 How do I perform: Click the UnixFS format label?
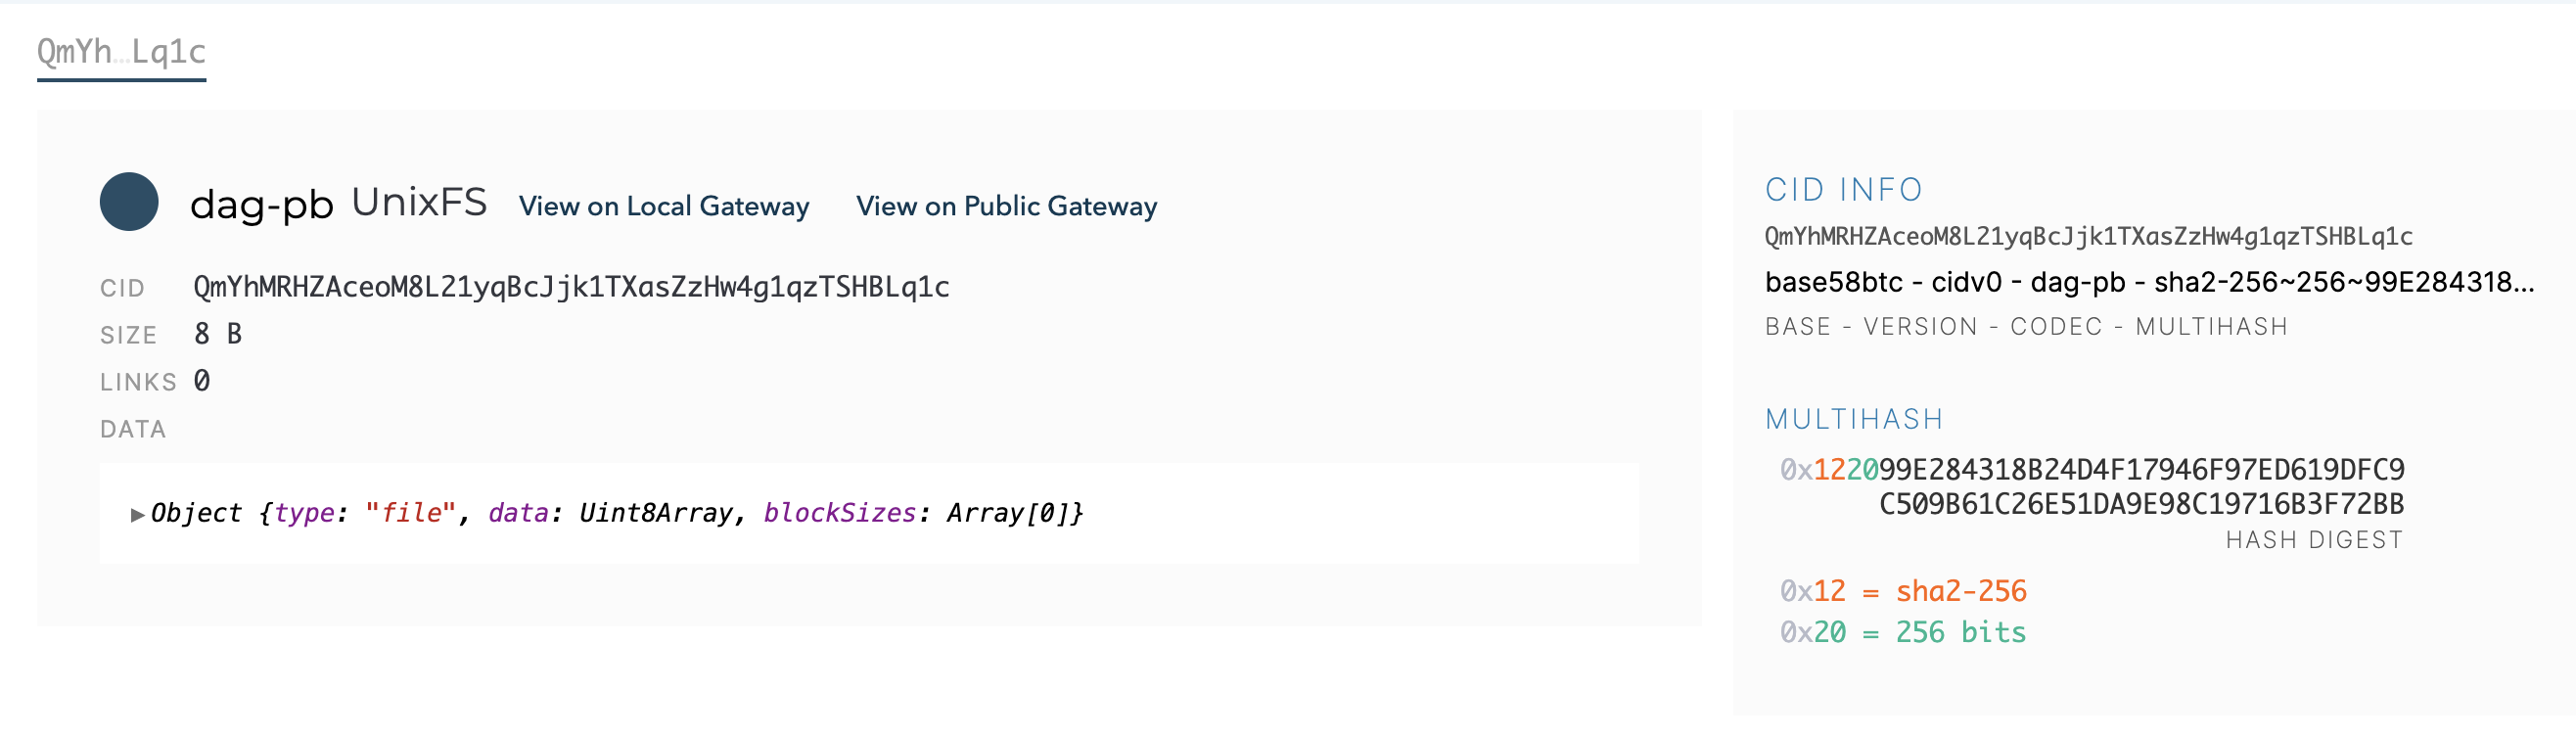tap(419, 202)
